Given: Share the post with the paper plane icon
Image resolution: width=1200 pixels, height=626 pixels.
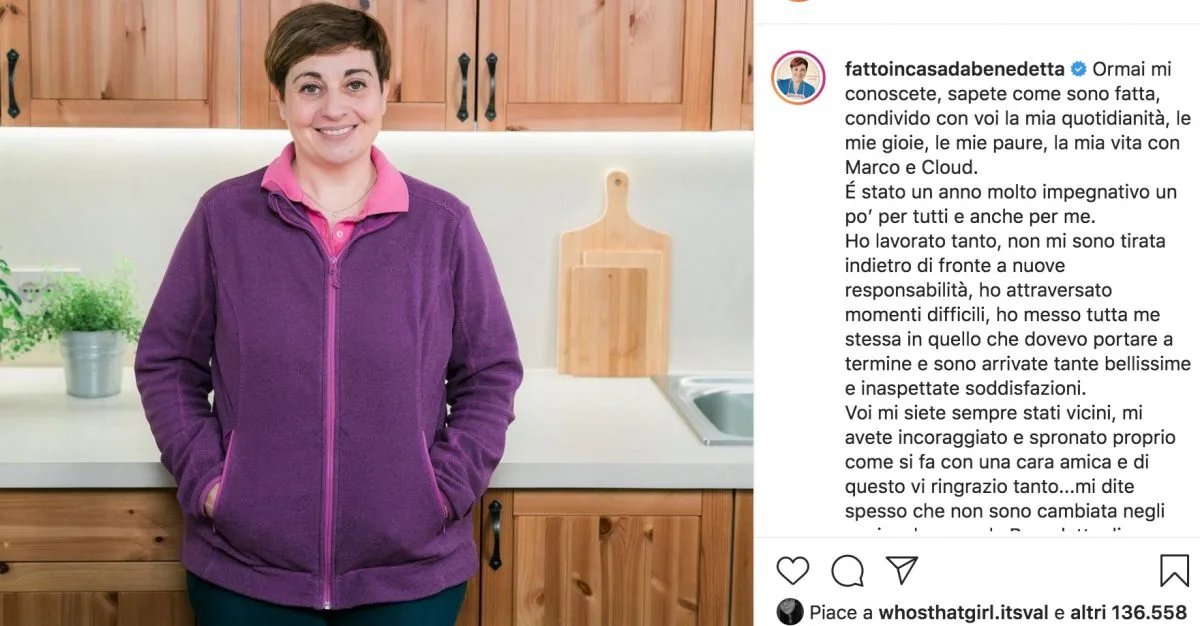Looking at the screenshot, I should pyautogui.click(x=902, y=570).
